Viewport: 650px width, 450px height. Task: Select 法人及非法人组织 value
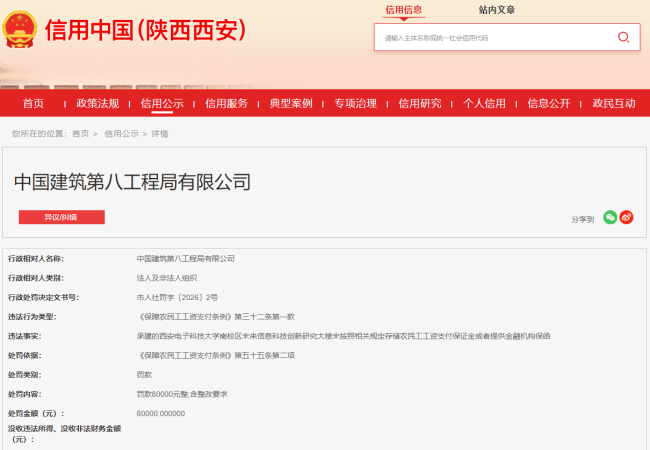167,278
